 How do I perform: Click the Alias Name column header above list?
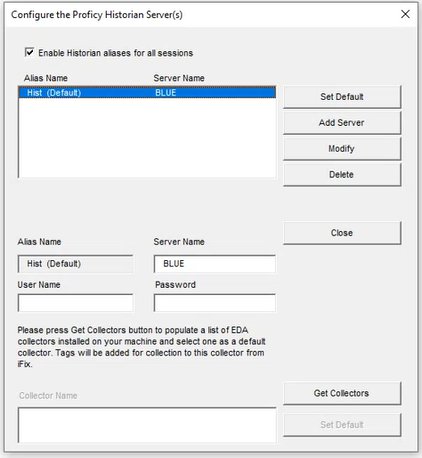[46, 78]
